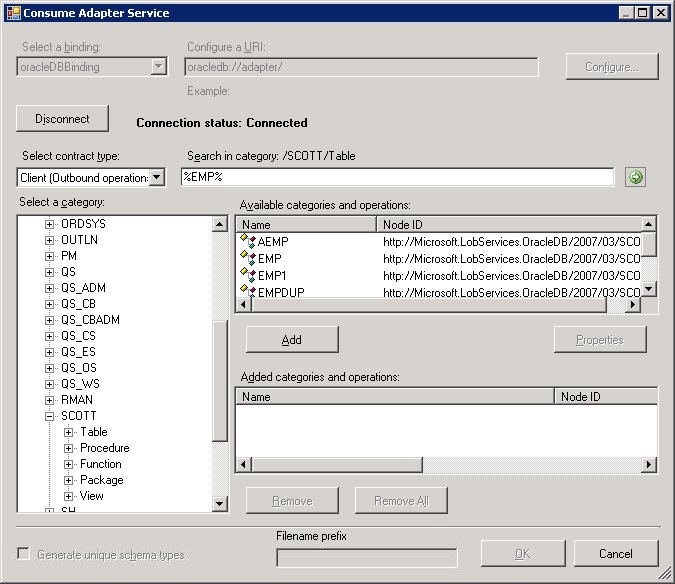This screenshot has width=675, height=584.
Task: Click in the search text field
Action: click(396, 177)
